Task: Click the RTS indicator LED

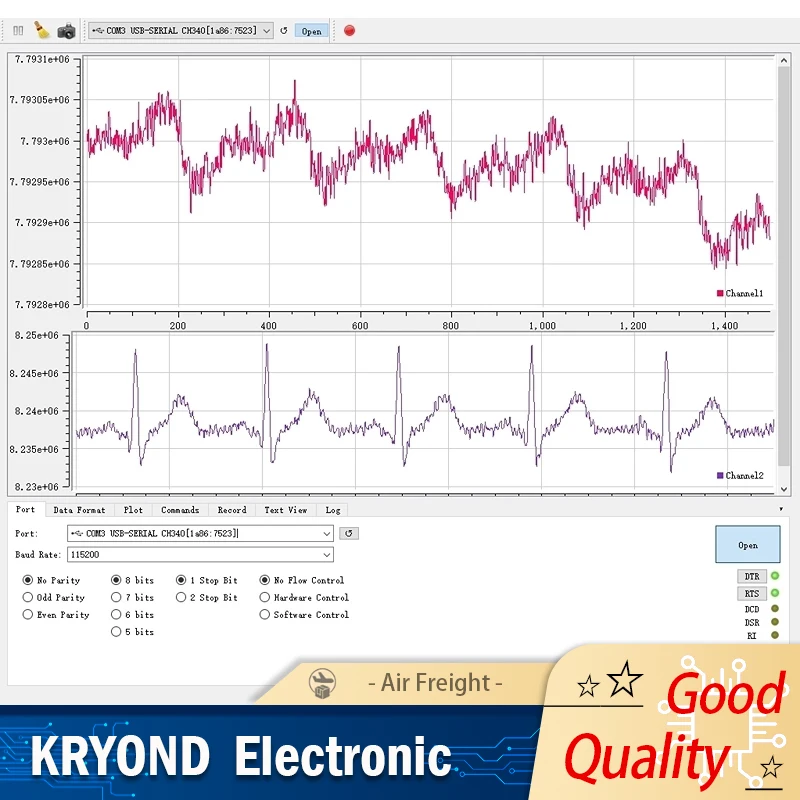Action: pyautogui.click(x=775, y=593)
